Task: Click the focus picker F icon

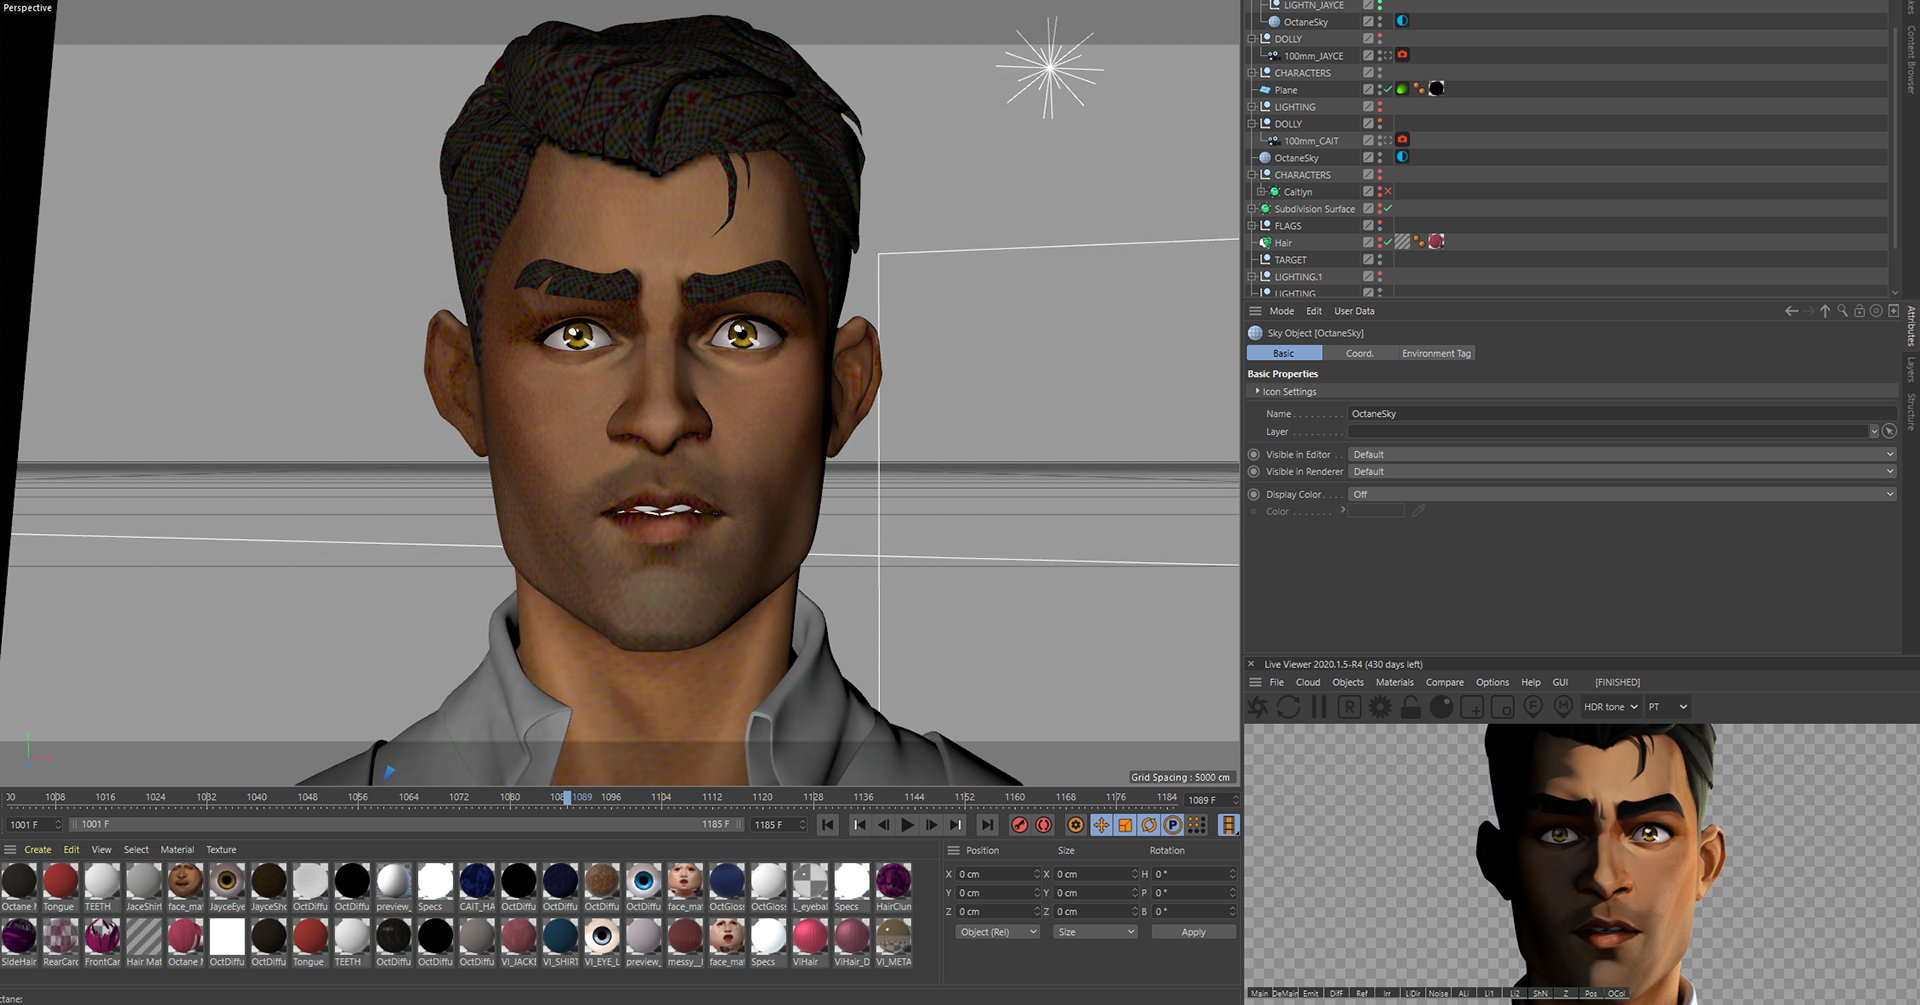Action: tap(1533, 707)
